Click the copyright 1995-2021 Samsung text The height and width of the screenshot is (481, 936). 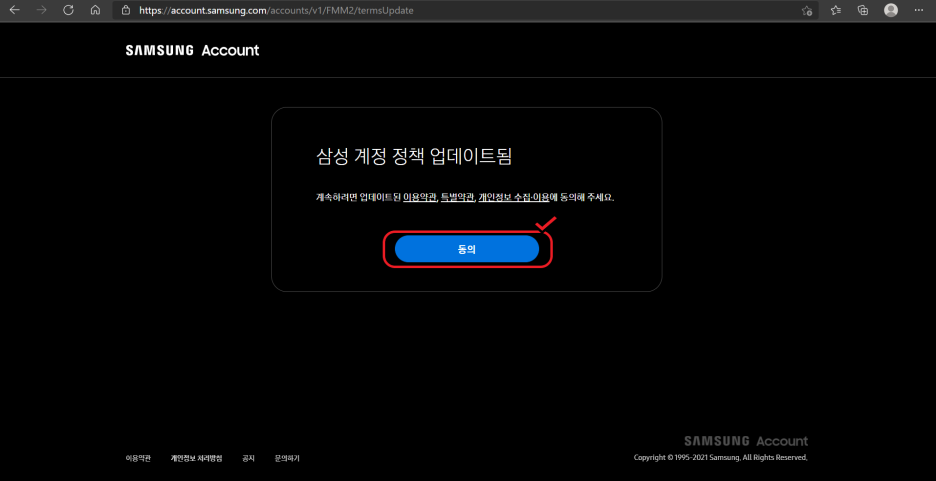pyautogui.click(x=721, y=458)
